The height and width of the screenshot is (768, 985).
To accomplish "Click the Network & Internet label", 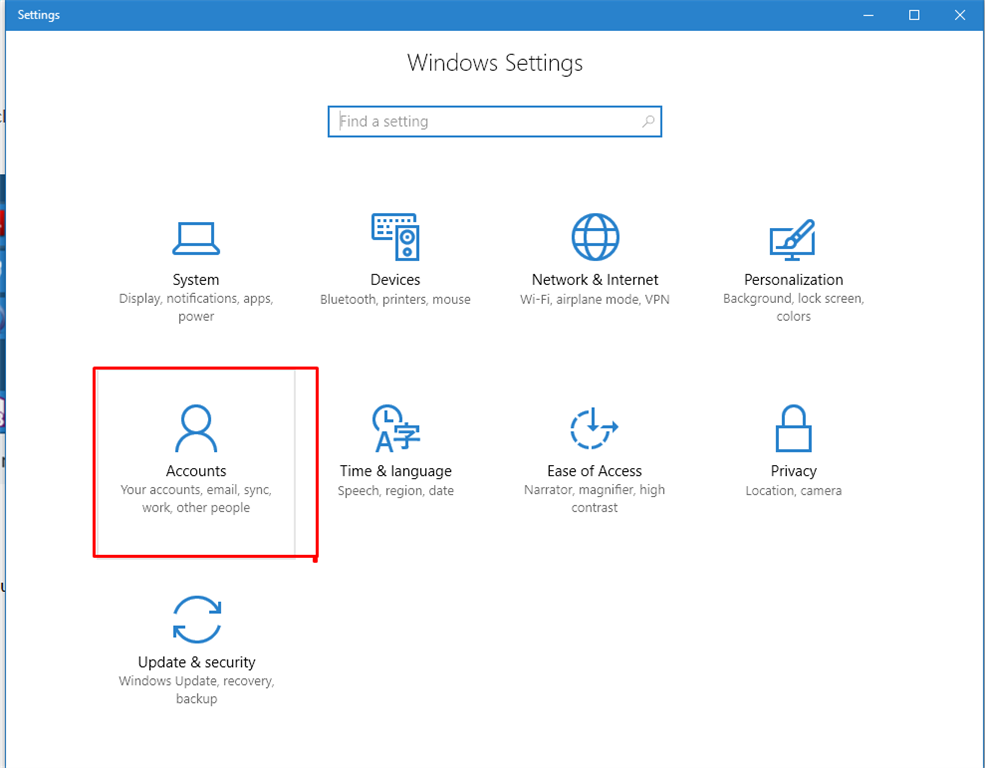I will coord(595,279).
